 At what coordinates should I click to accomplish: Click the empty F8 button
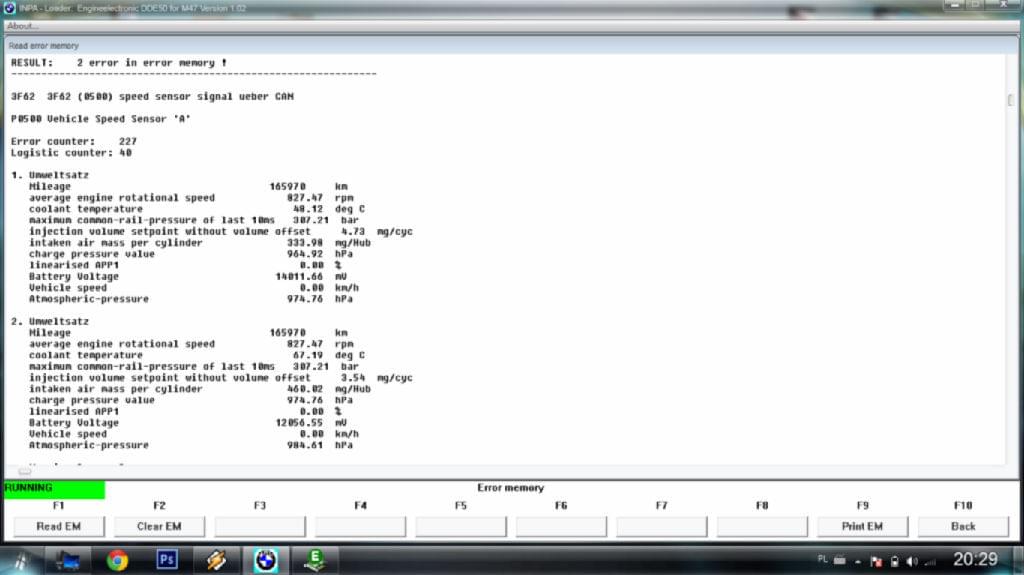762,527
